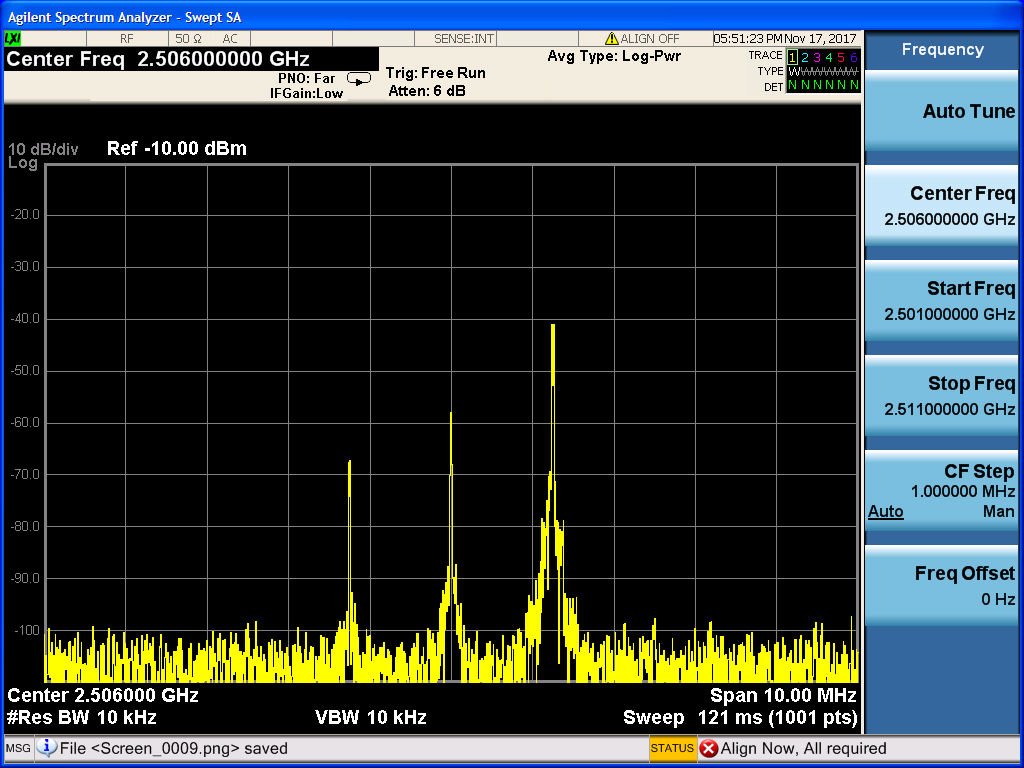Click the blue info icon in message bar
Screen dimensions: 1024x768
coord(47,748)
